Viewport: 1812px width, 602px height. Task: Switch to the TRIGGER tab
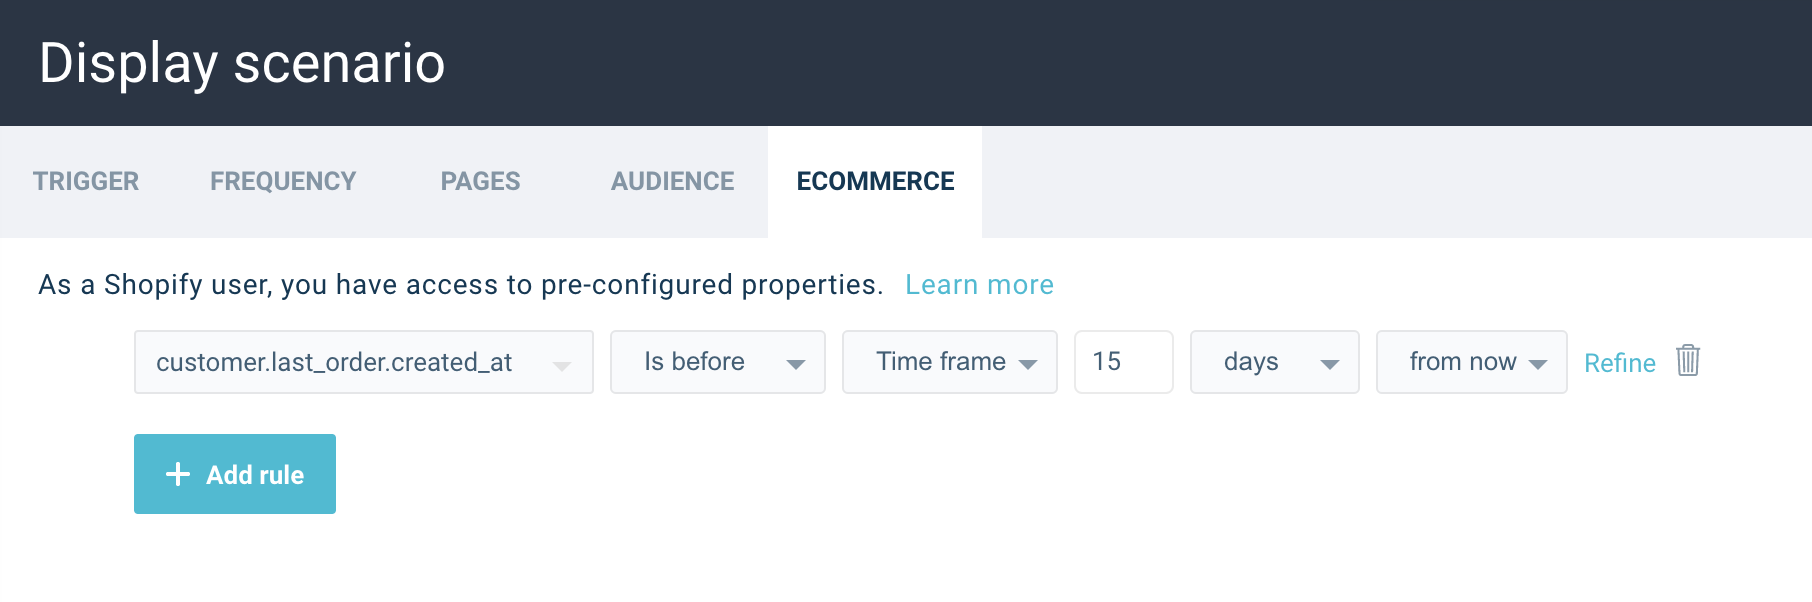(86, 181)
